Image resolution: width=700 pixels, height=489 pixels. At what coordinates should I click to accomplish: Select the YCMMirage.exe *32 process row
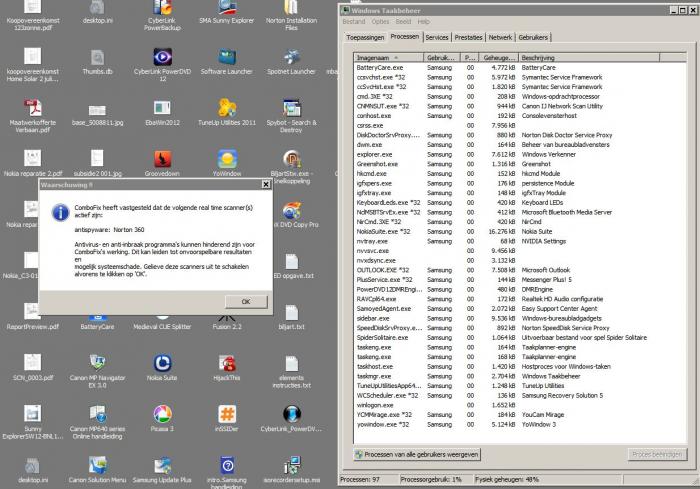(520, 415)
